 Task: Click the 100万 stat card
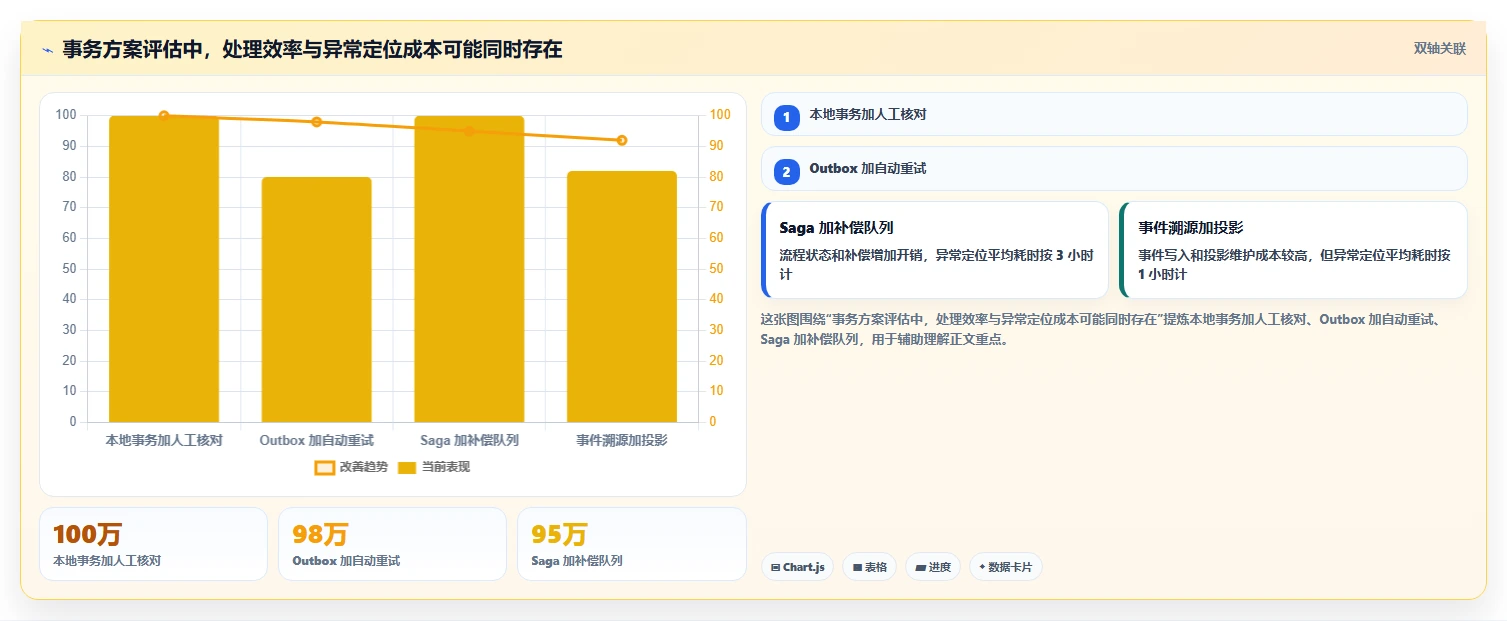tap(153, 544)
